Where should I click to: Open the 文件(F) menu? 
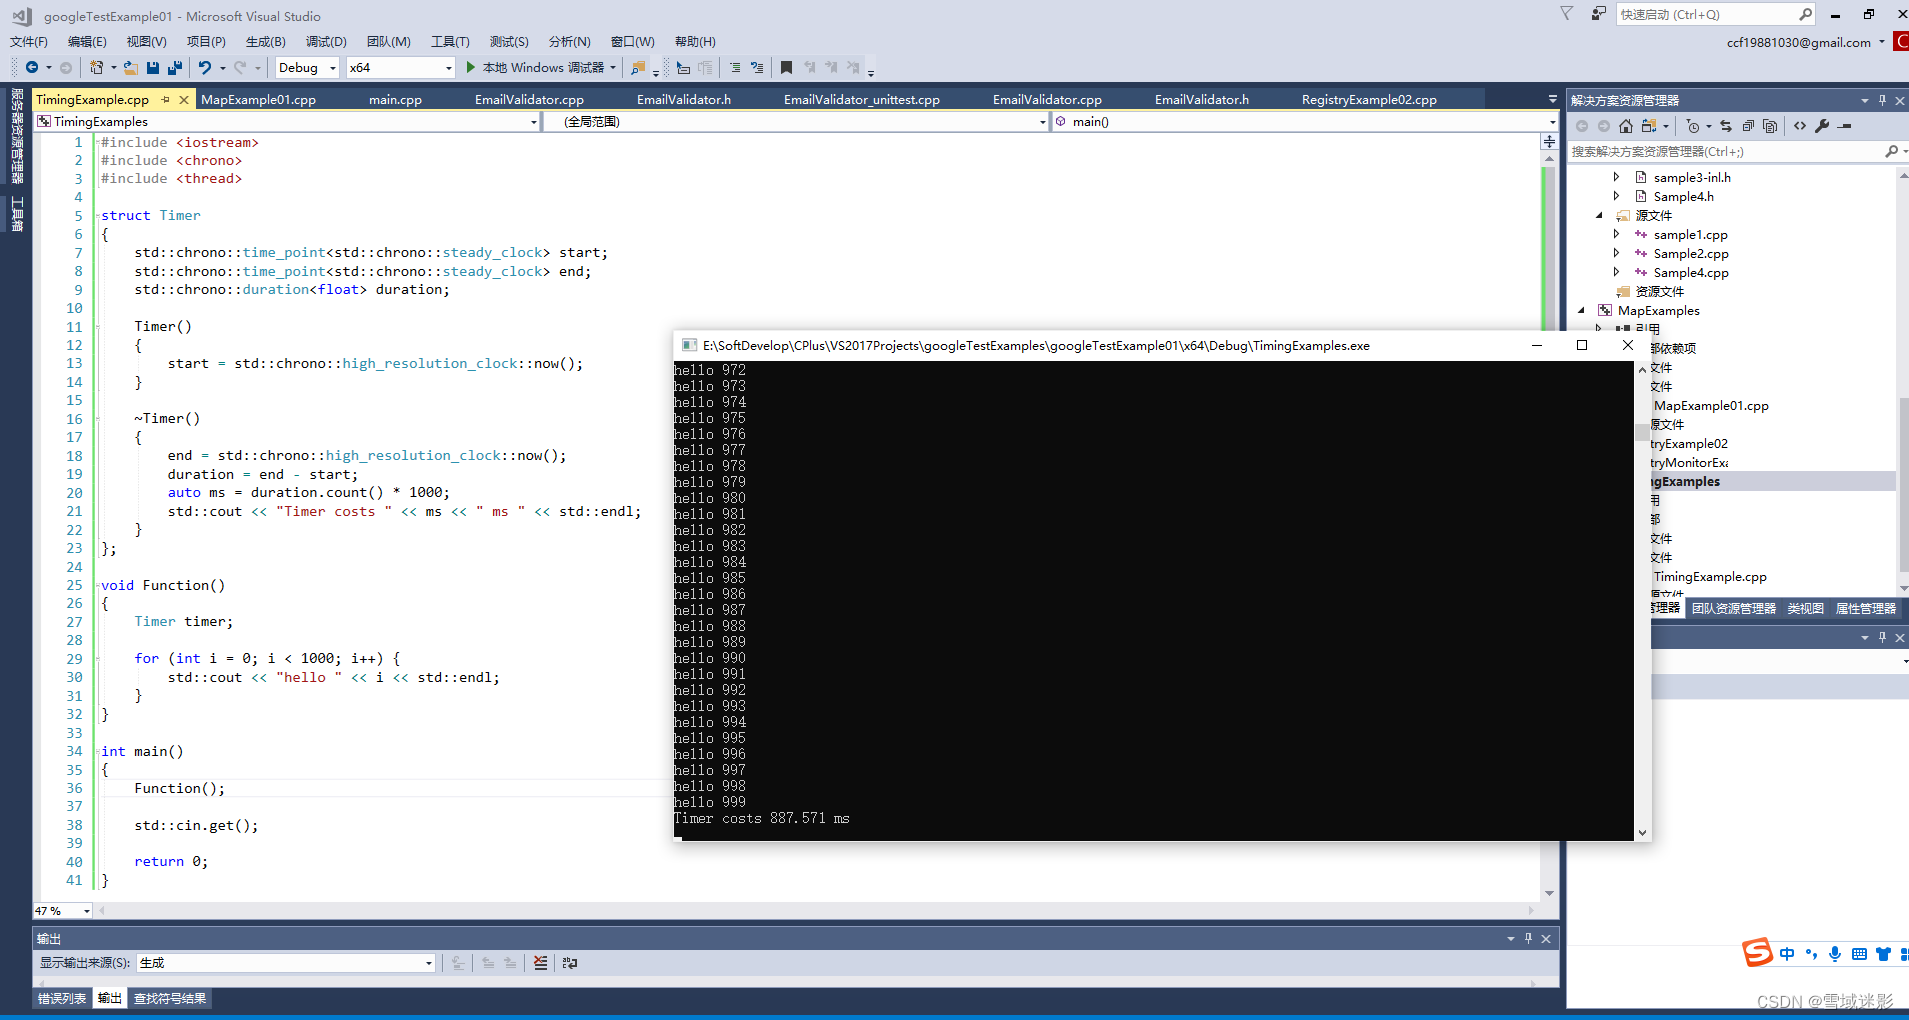29,42
